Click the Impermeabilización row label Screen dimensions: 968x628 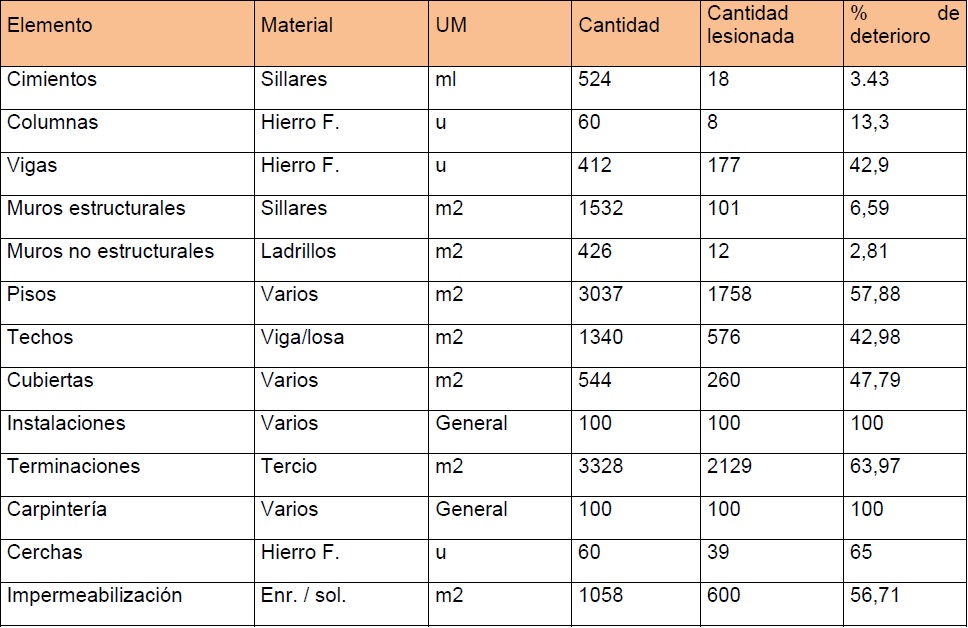click(95, 595)
